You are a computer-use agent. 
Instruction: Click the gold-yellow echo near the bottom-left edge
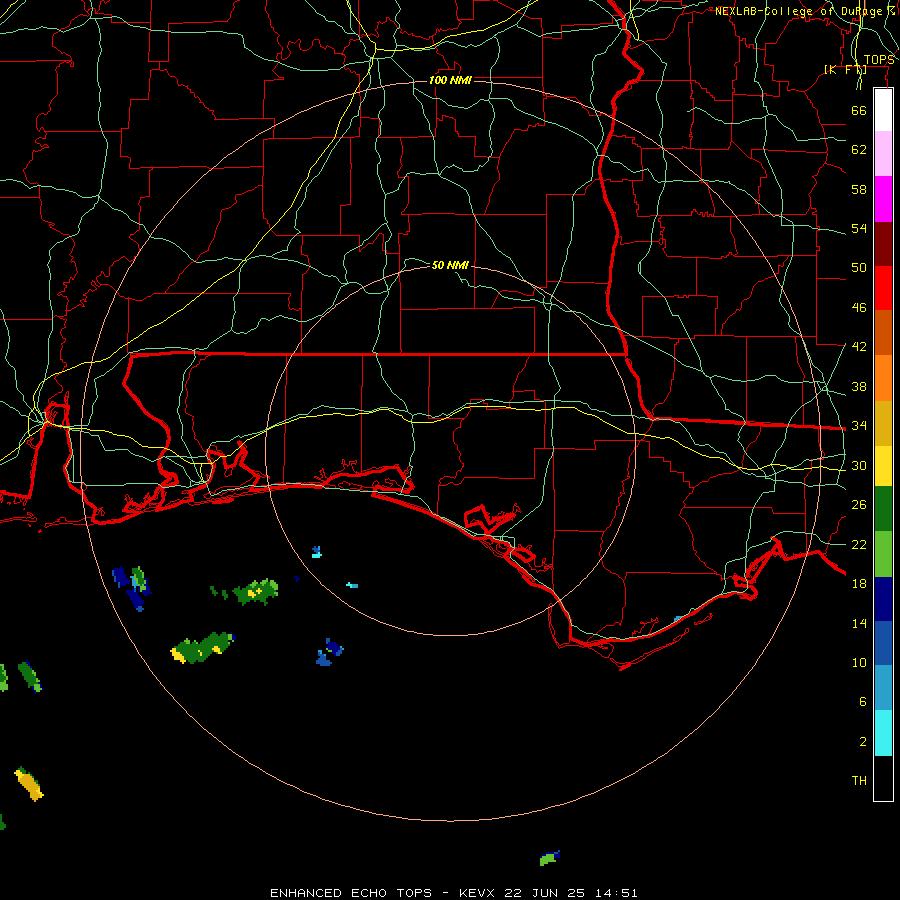click(x=29, y=785)
